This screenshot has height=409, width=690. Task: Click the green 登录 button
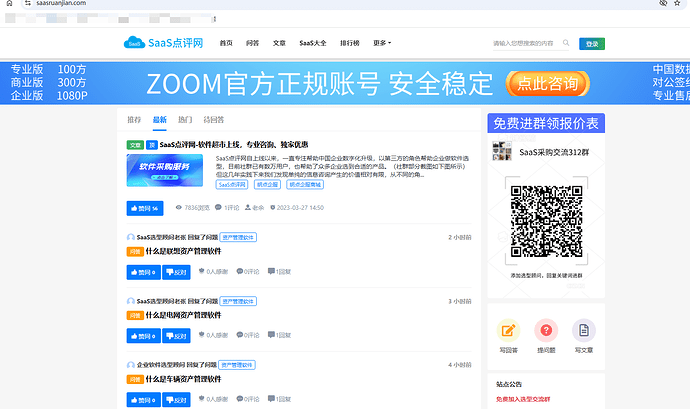click(592, 44)
